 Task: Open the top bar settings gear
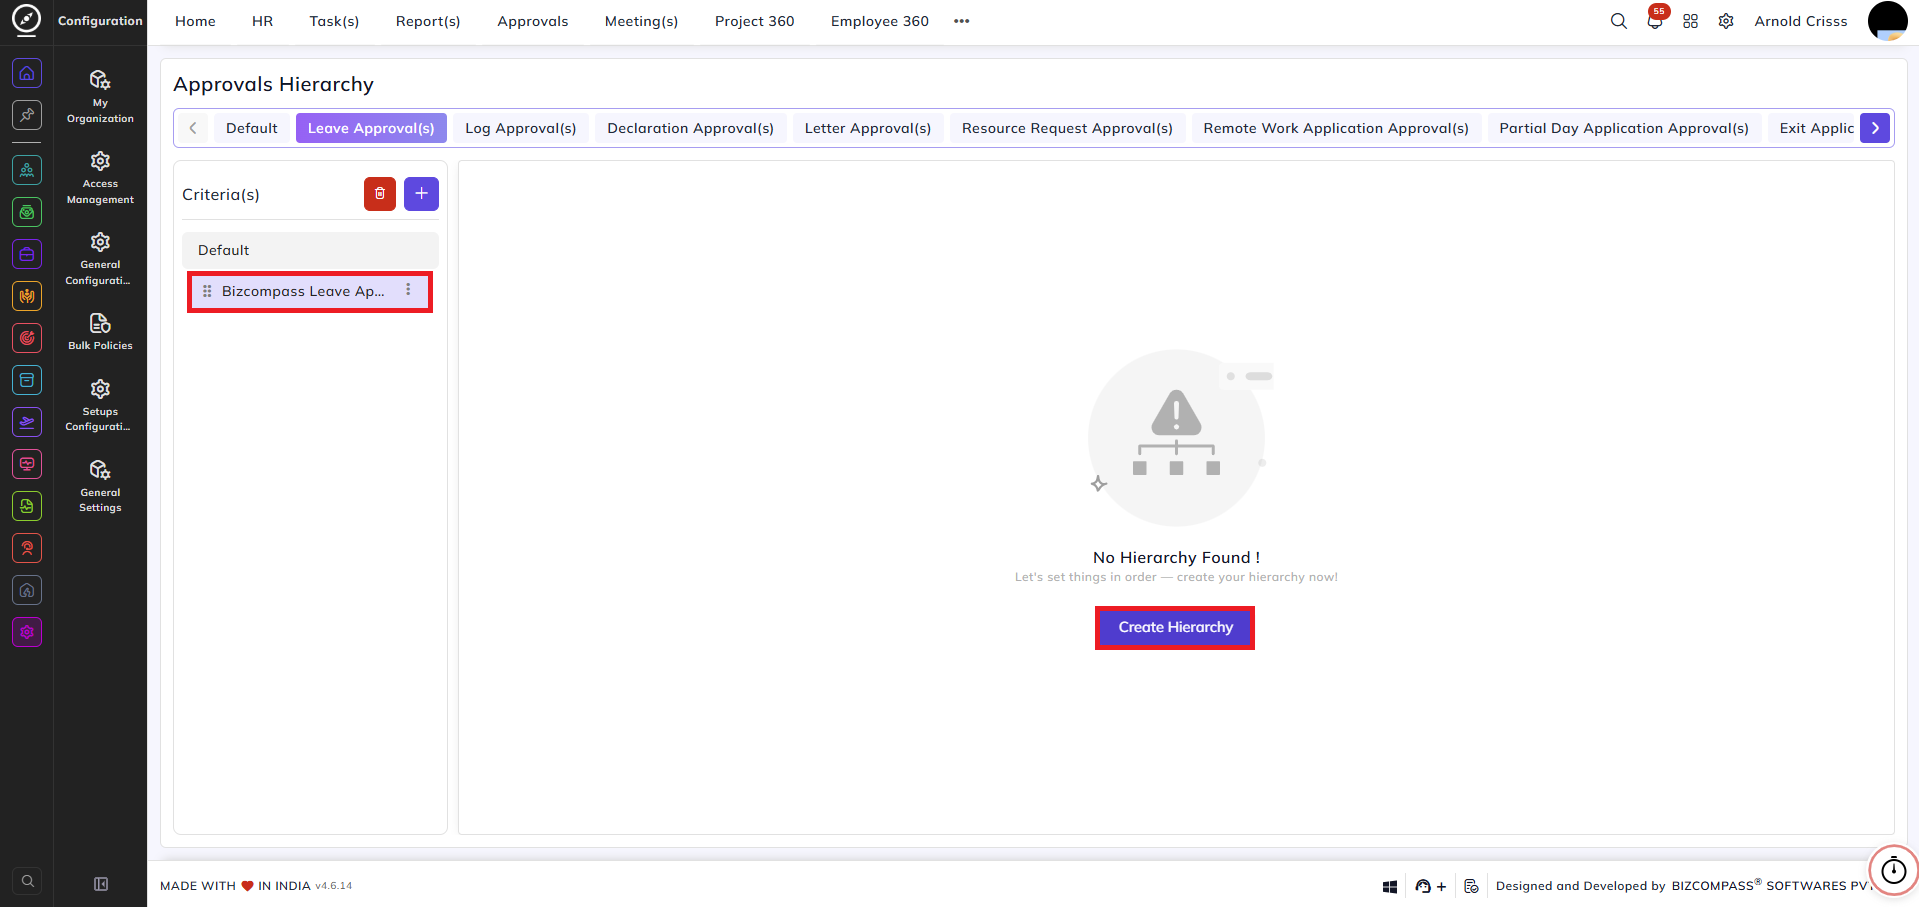tap(1726, 21)
